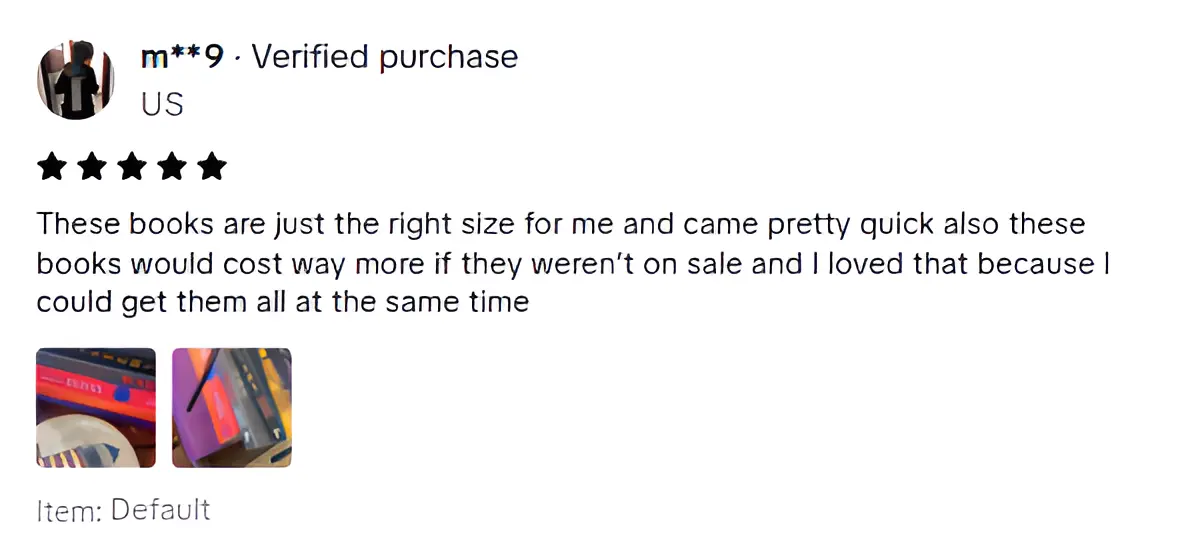This screenshot has width=1180, height=554.
Task: Open the purple book review photo
Action: pyautogui.click(x=232, y=407)
